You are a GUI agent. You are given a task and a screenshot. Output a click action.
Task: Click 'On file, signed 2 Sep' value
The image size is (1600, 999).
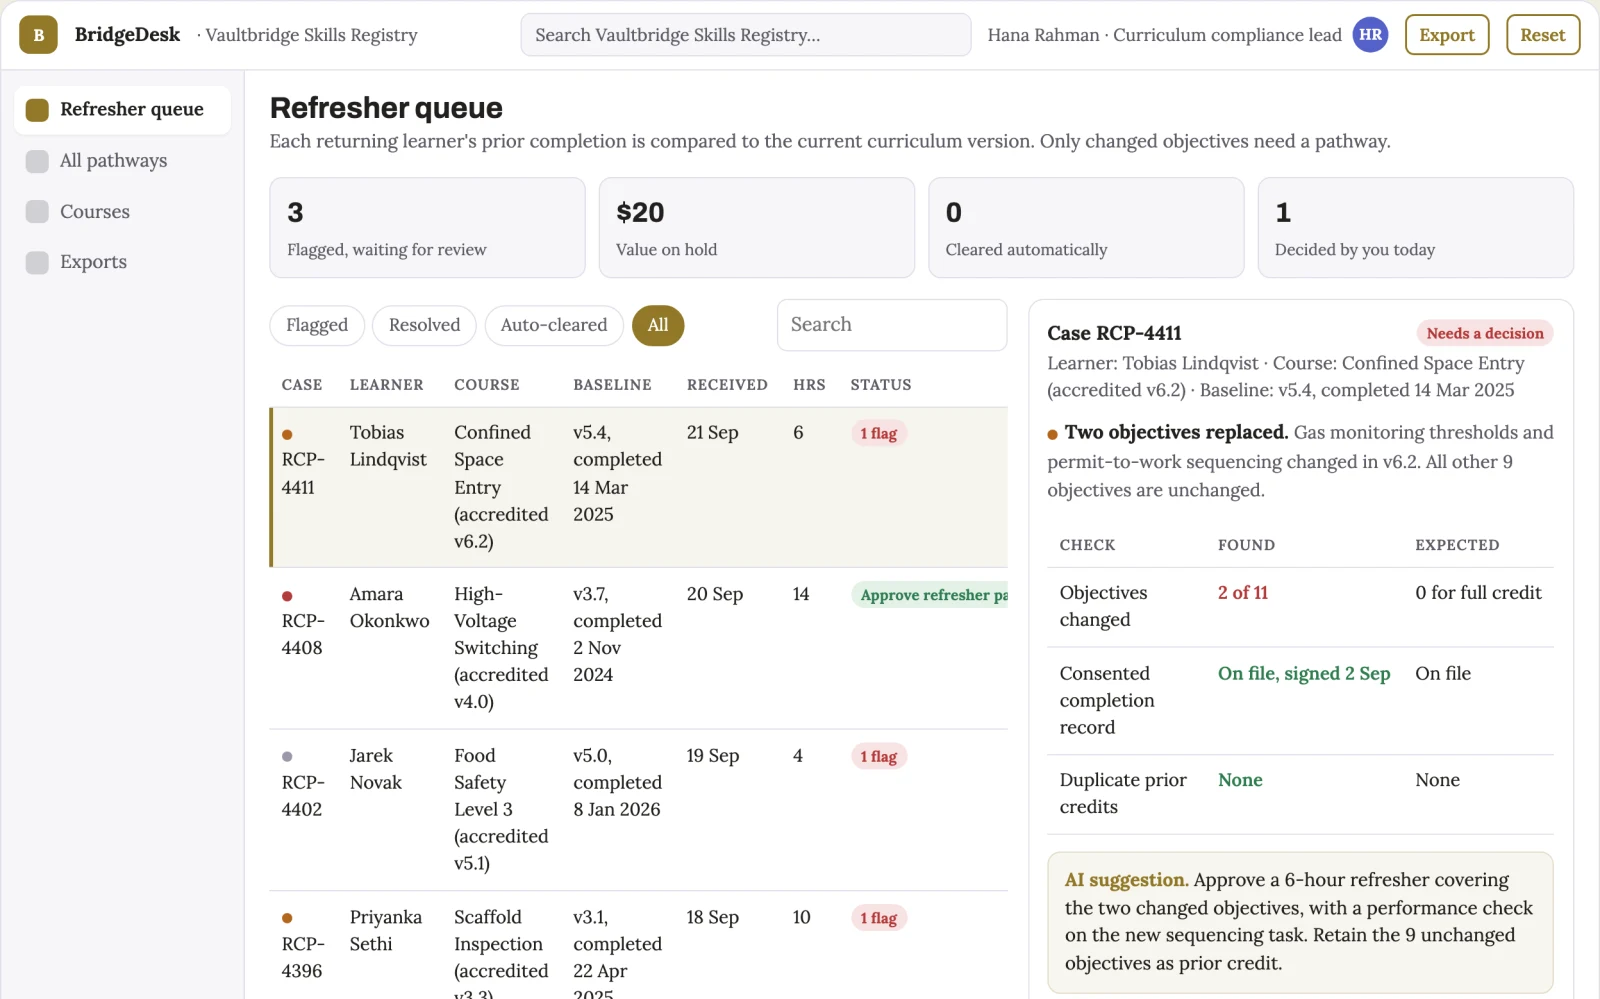tap(1304, 674)
